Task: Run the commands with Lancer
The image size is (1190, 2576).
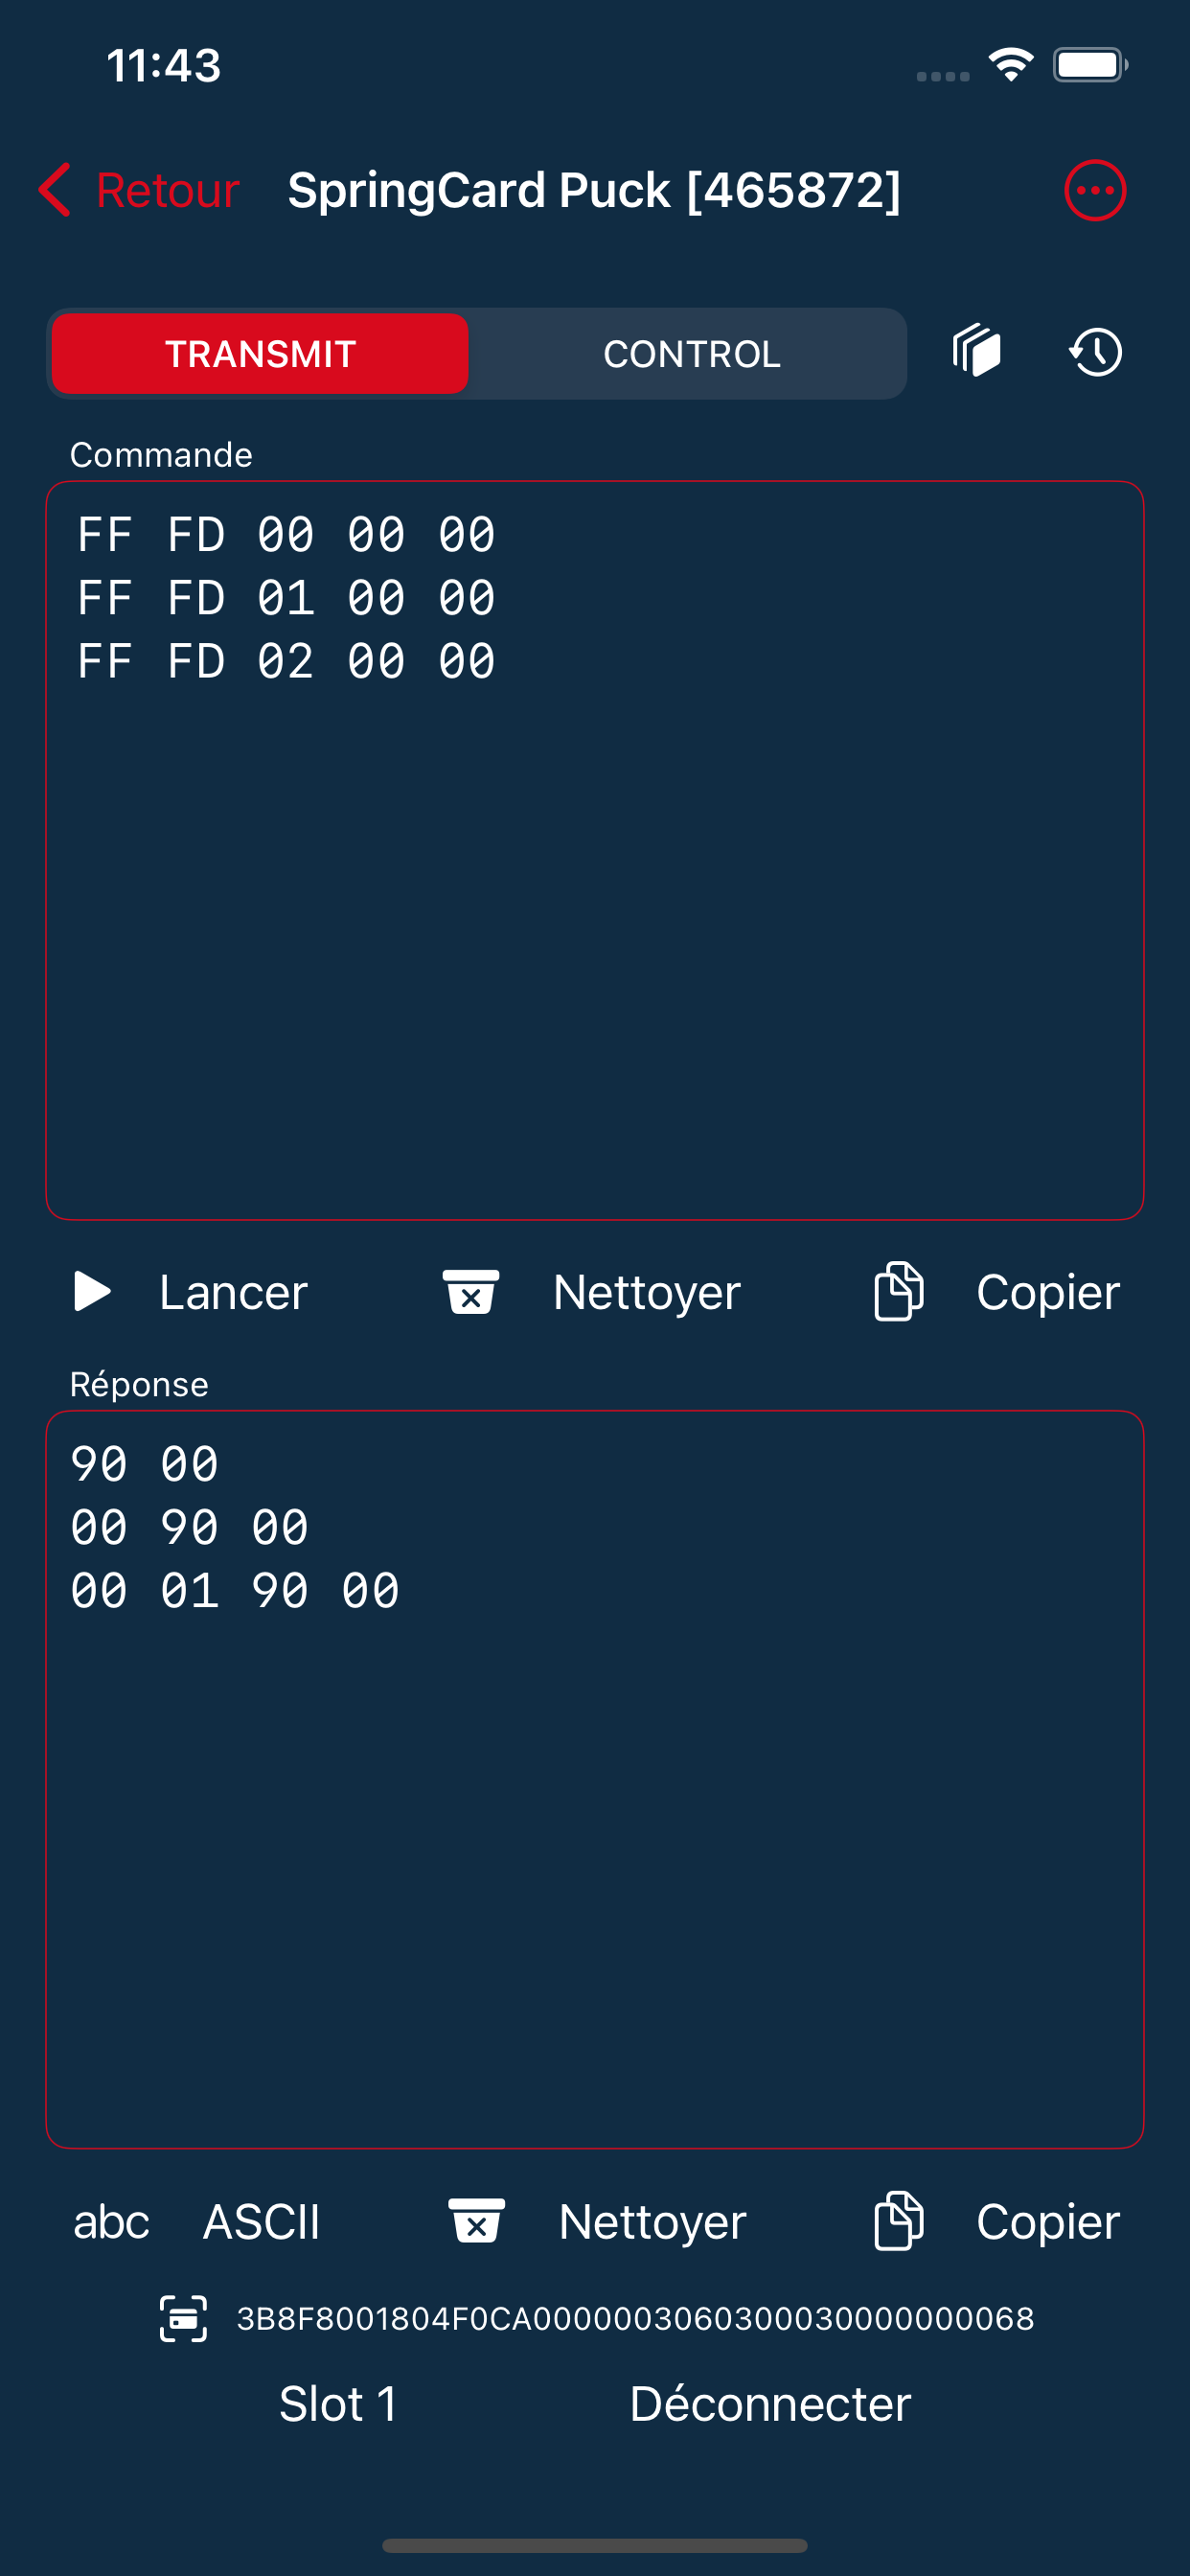Action: click(x=233, y=1292)
